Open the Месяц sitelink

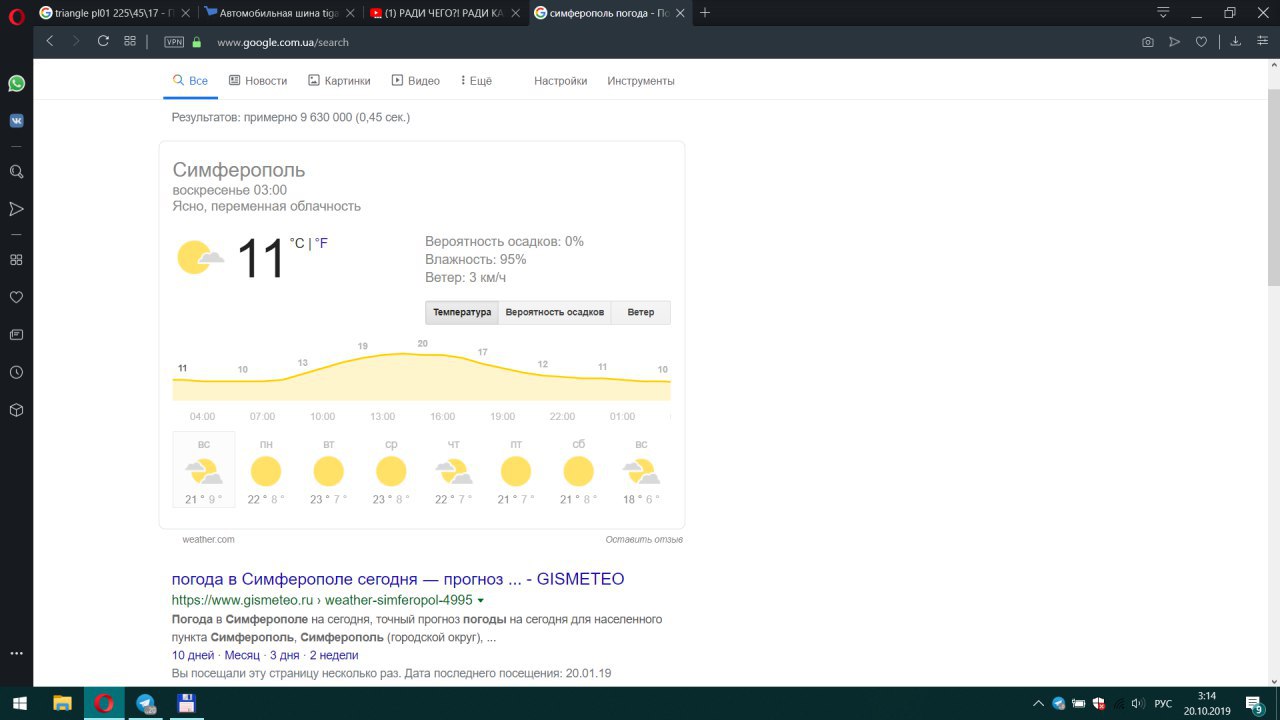(242, 655)
